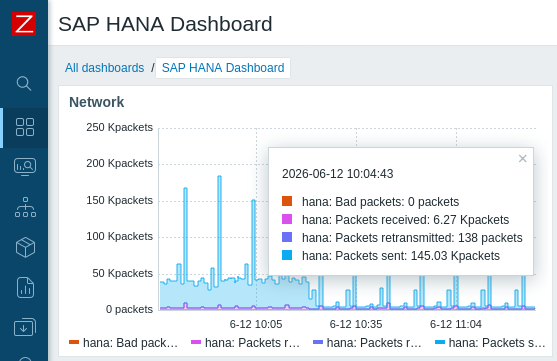Click the SAP HANA Dashboard page heading
Screen dimensions: 557x361
click(165, 24)
